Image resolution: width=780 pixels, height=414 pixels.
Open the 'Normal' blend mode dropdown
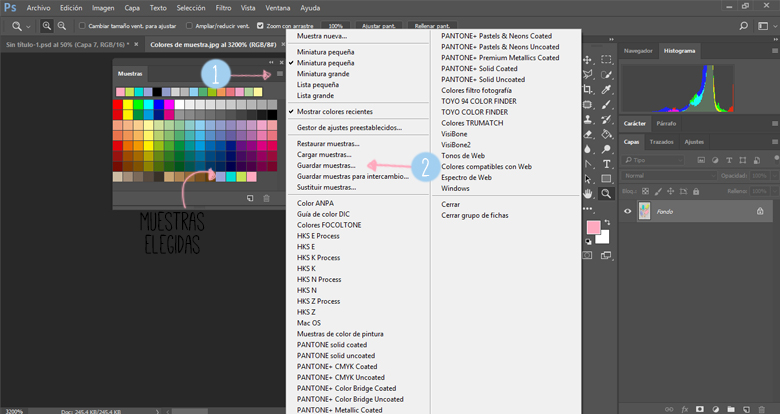pyautogui.click(x=669, y=176)
